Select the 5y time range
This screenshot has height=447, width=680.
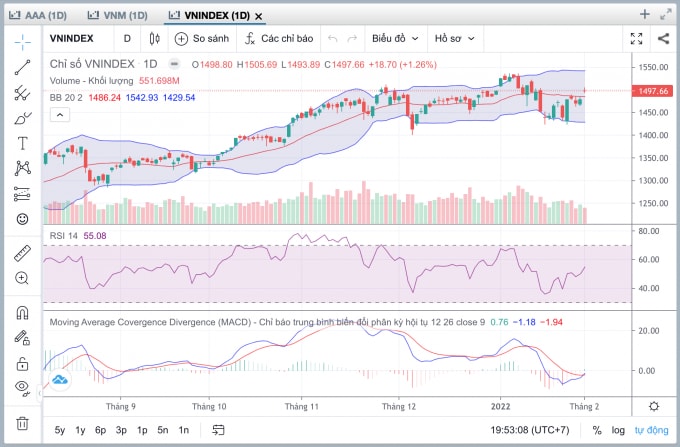59,430
